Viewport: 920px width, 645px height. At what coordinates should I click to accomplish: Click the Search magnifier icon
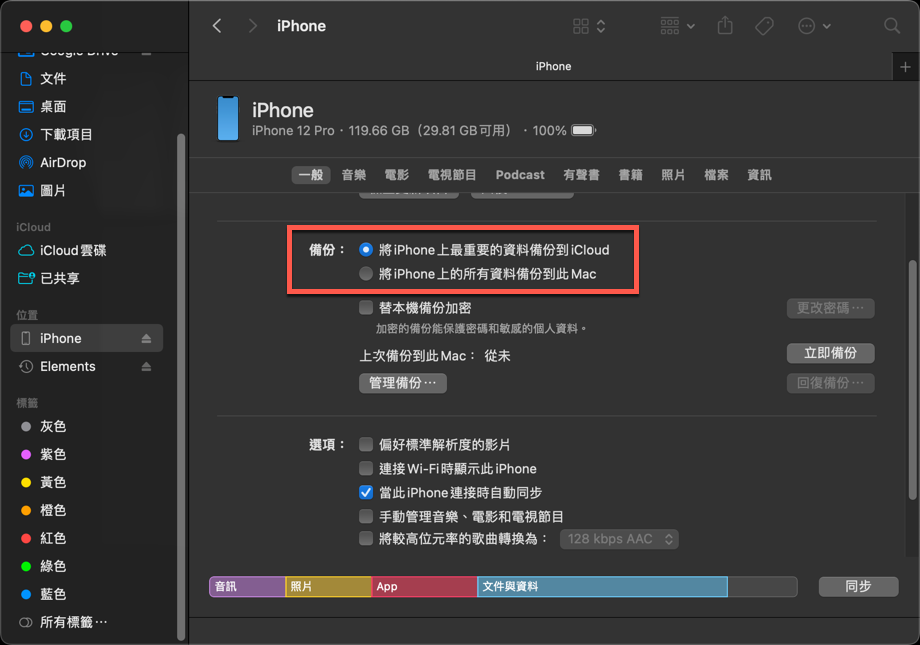tap(892, 26)
